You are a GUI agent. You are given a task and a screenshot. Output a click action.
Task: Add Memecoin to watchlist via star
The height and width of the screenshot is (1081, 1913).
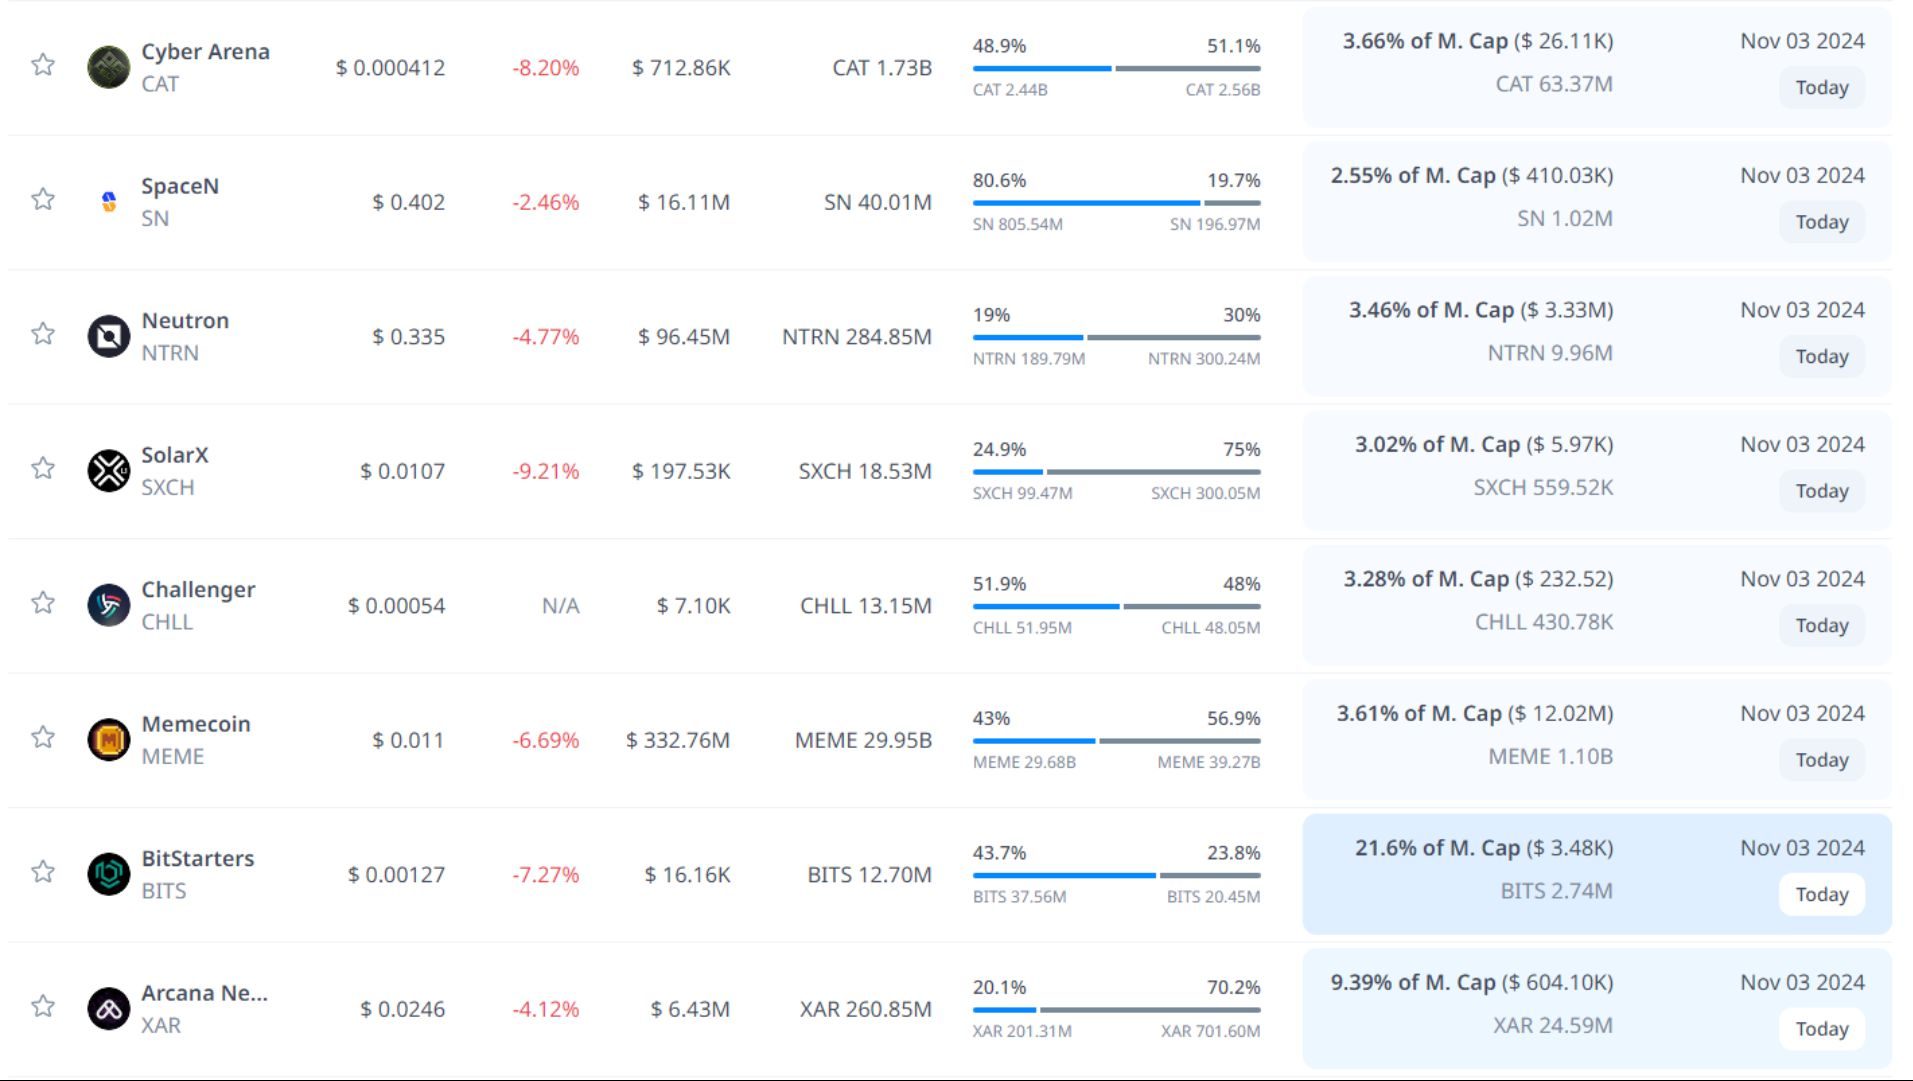tap(43, 737)
